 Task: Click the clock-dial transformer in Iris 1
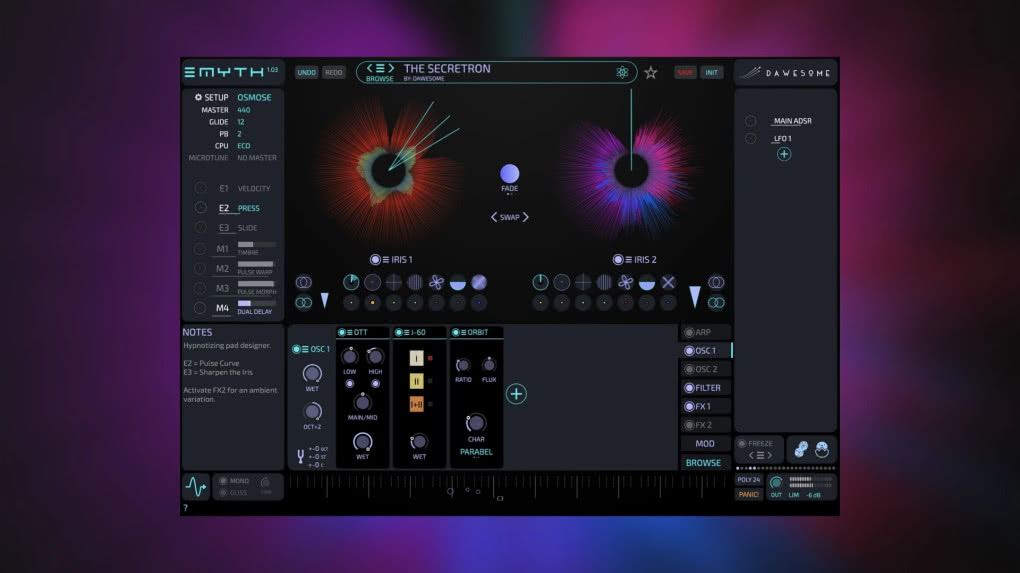pyautogui.click(x=351, y=282)
